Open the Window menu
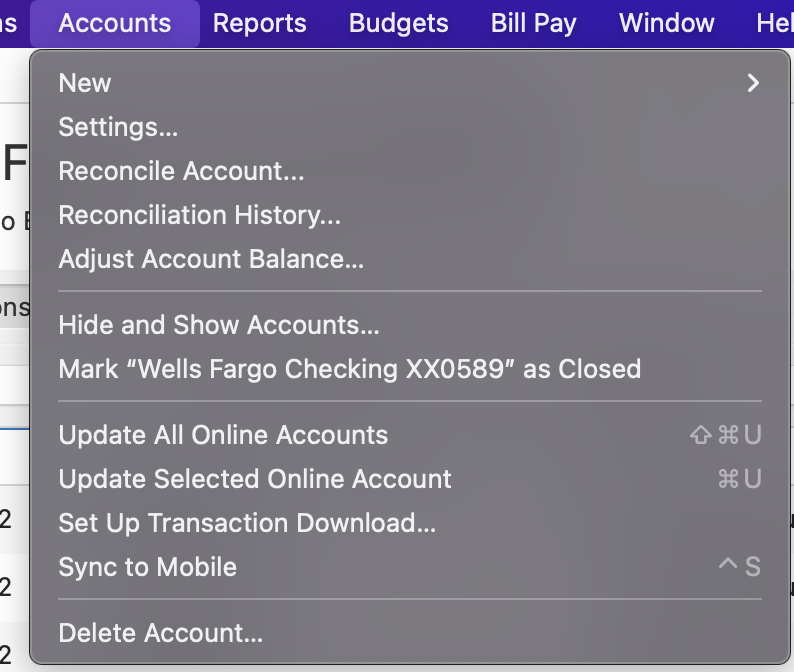Viewport: 794px width, 672px height. click(x=666, y=23)
